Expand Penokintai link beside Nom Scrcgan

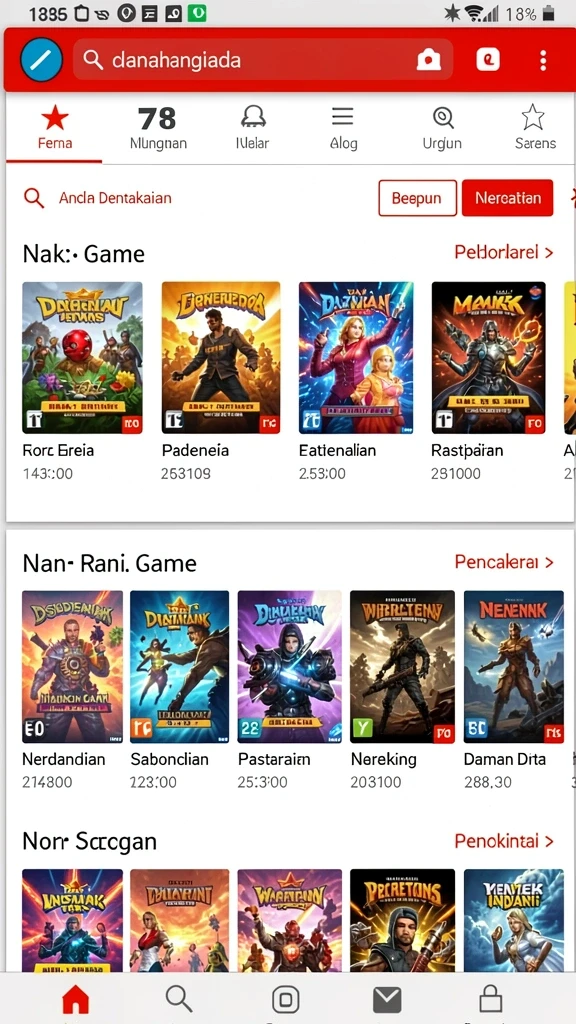504,840
